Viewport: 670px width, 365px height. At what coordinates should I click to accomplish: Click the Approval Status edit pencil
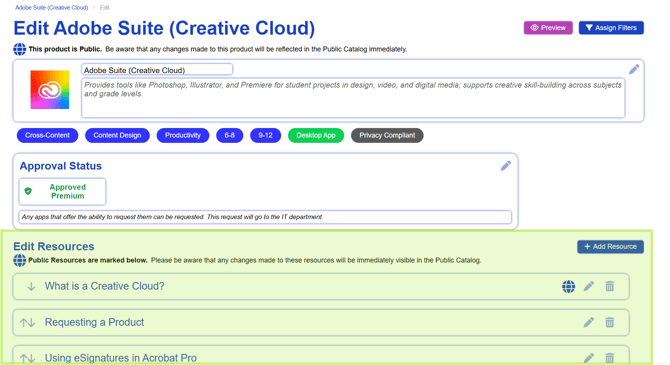[505, 166]
